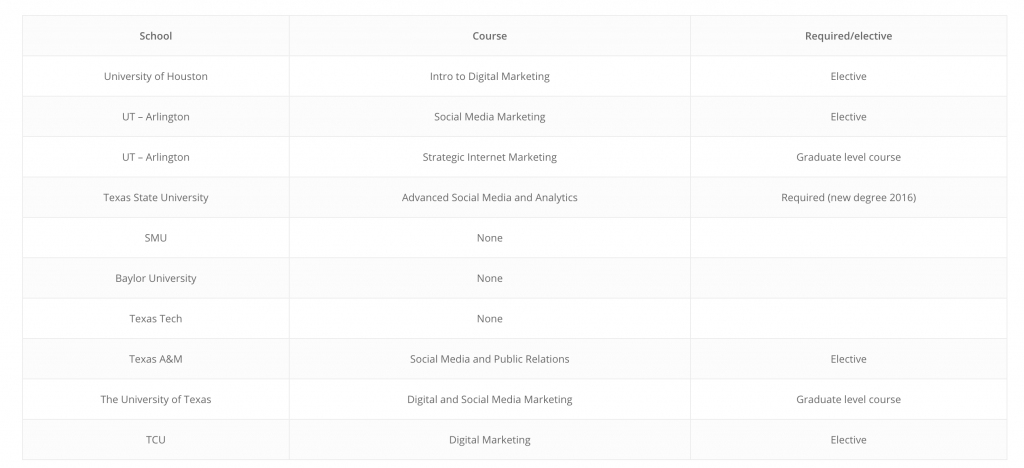
Task: Select the SMU school cell
Action: point(155,238)
